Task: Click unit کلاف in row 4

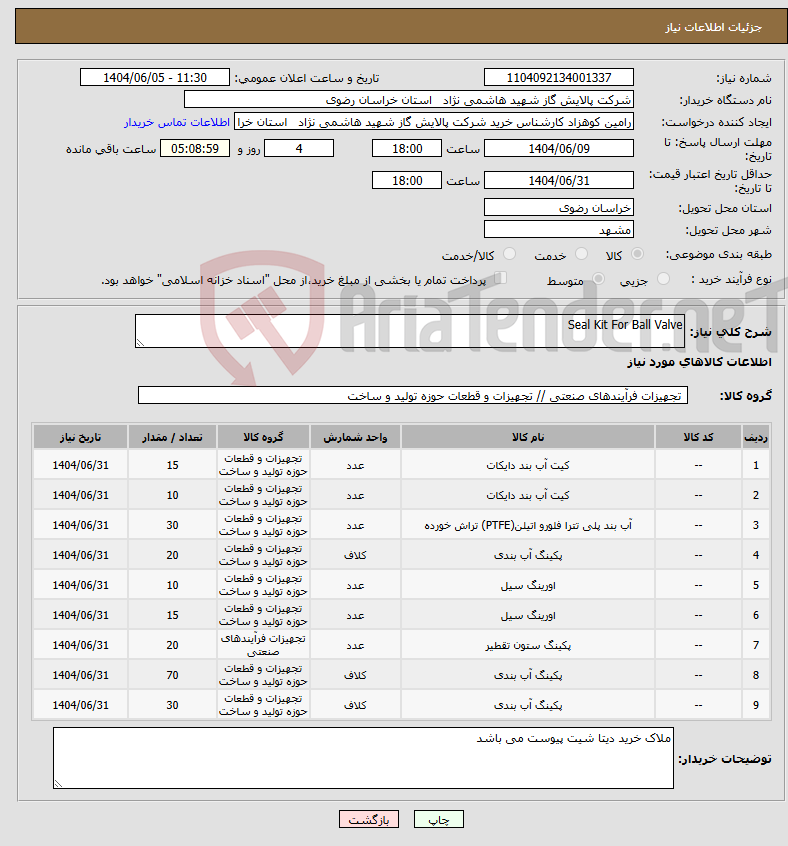Action: tap(355, 555)
